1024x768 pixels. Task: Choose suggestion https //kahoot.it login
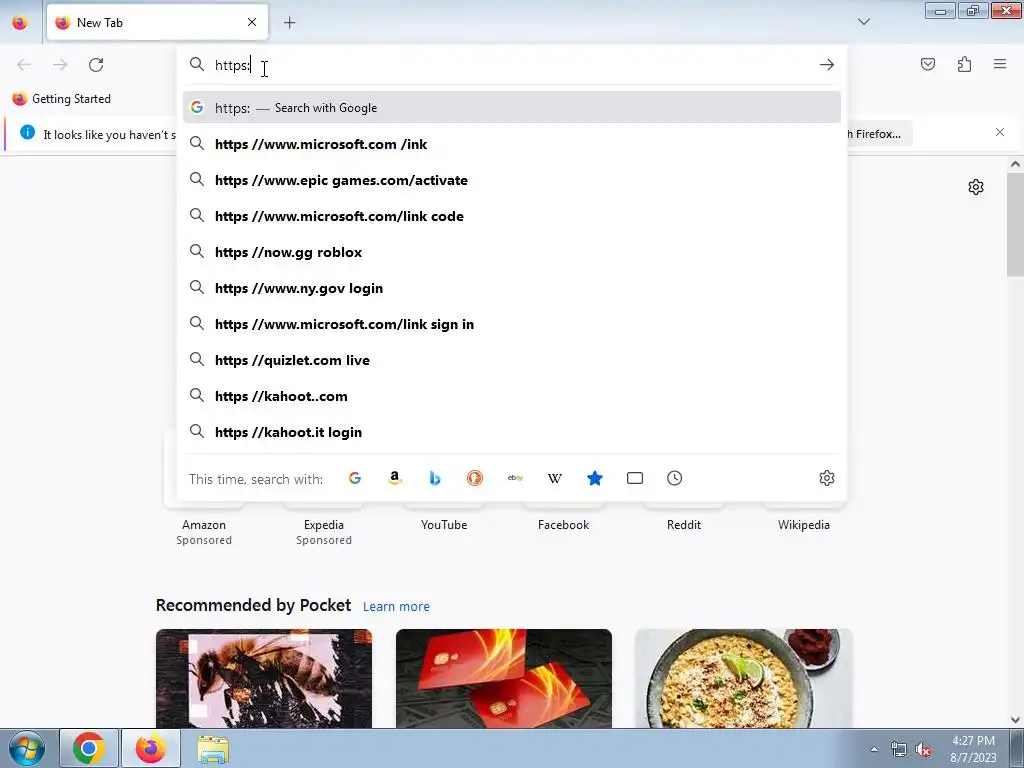(512, 432)
